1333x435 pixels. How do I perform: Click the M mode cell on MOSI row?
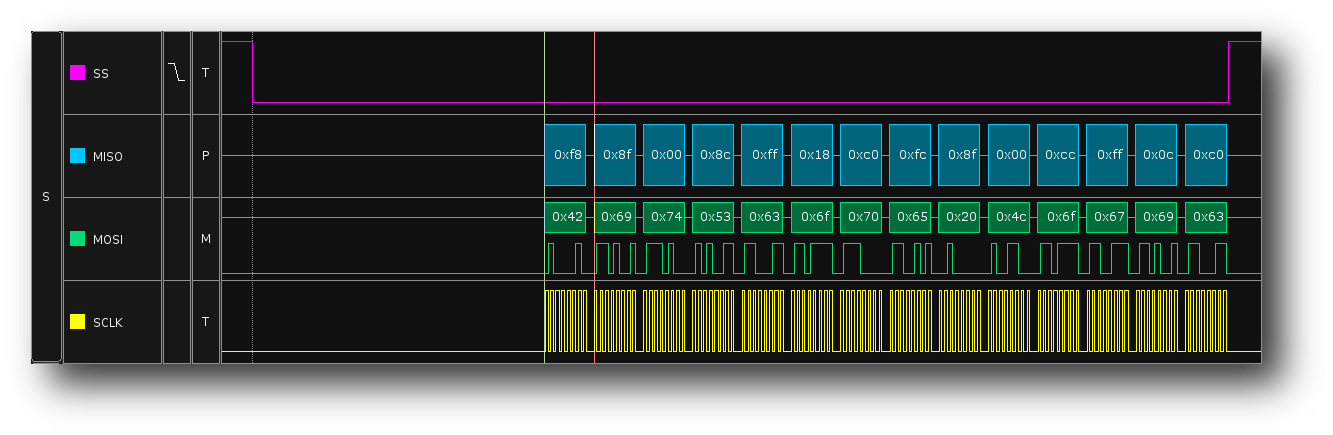tap(205, 239)
